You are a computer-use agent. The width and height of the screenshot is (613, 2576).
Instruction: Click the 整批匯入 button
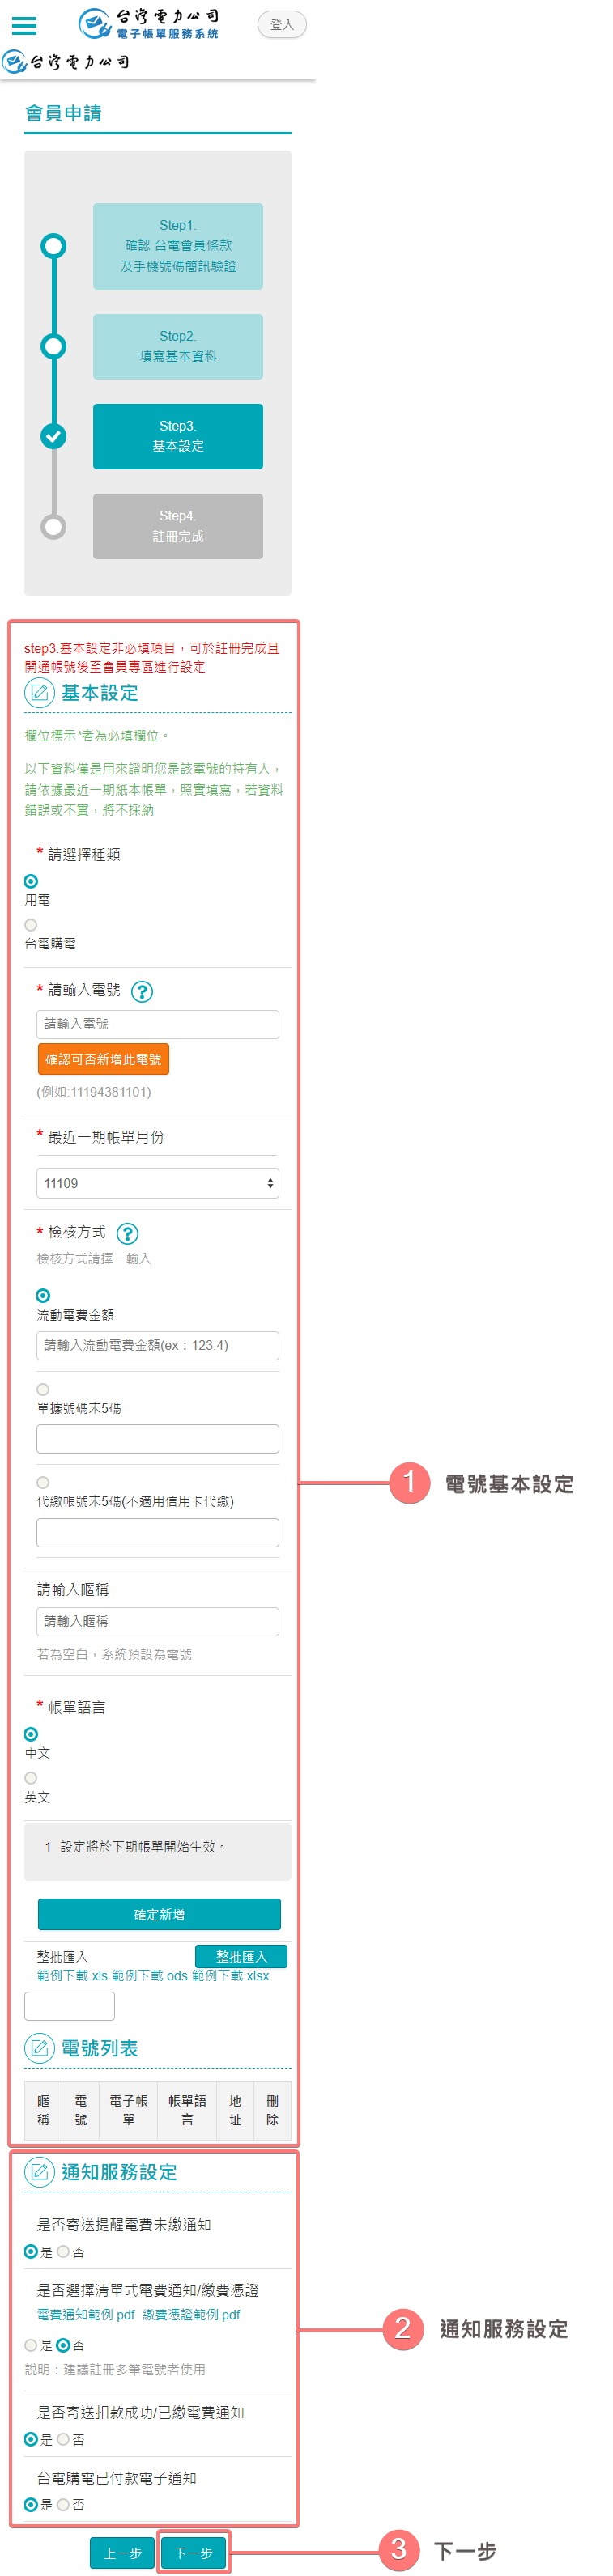tap(241, 1956)
